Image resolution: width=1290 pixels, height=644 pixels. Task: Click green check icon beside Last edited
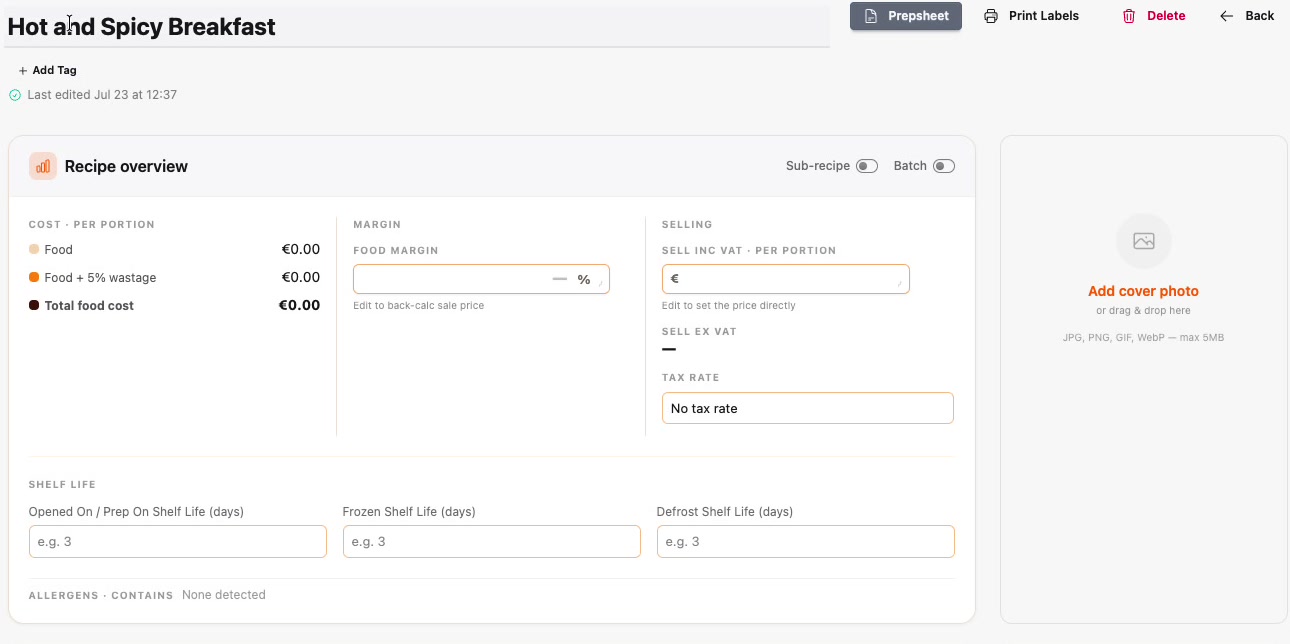click(x=15, y=95)
